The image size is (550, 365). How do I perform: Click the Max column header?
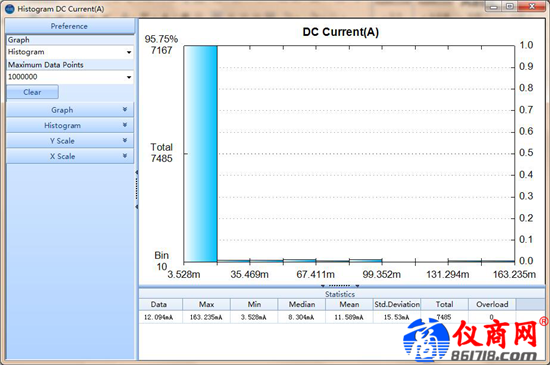tap(206, 304)
